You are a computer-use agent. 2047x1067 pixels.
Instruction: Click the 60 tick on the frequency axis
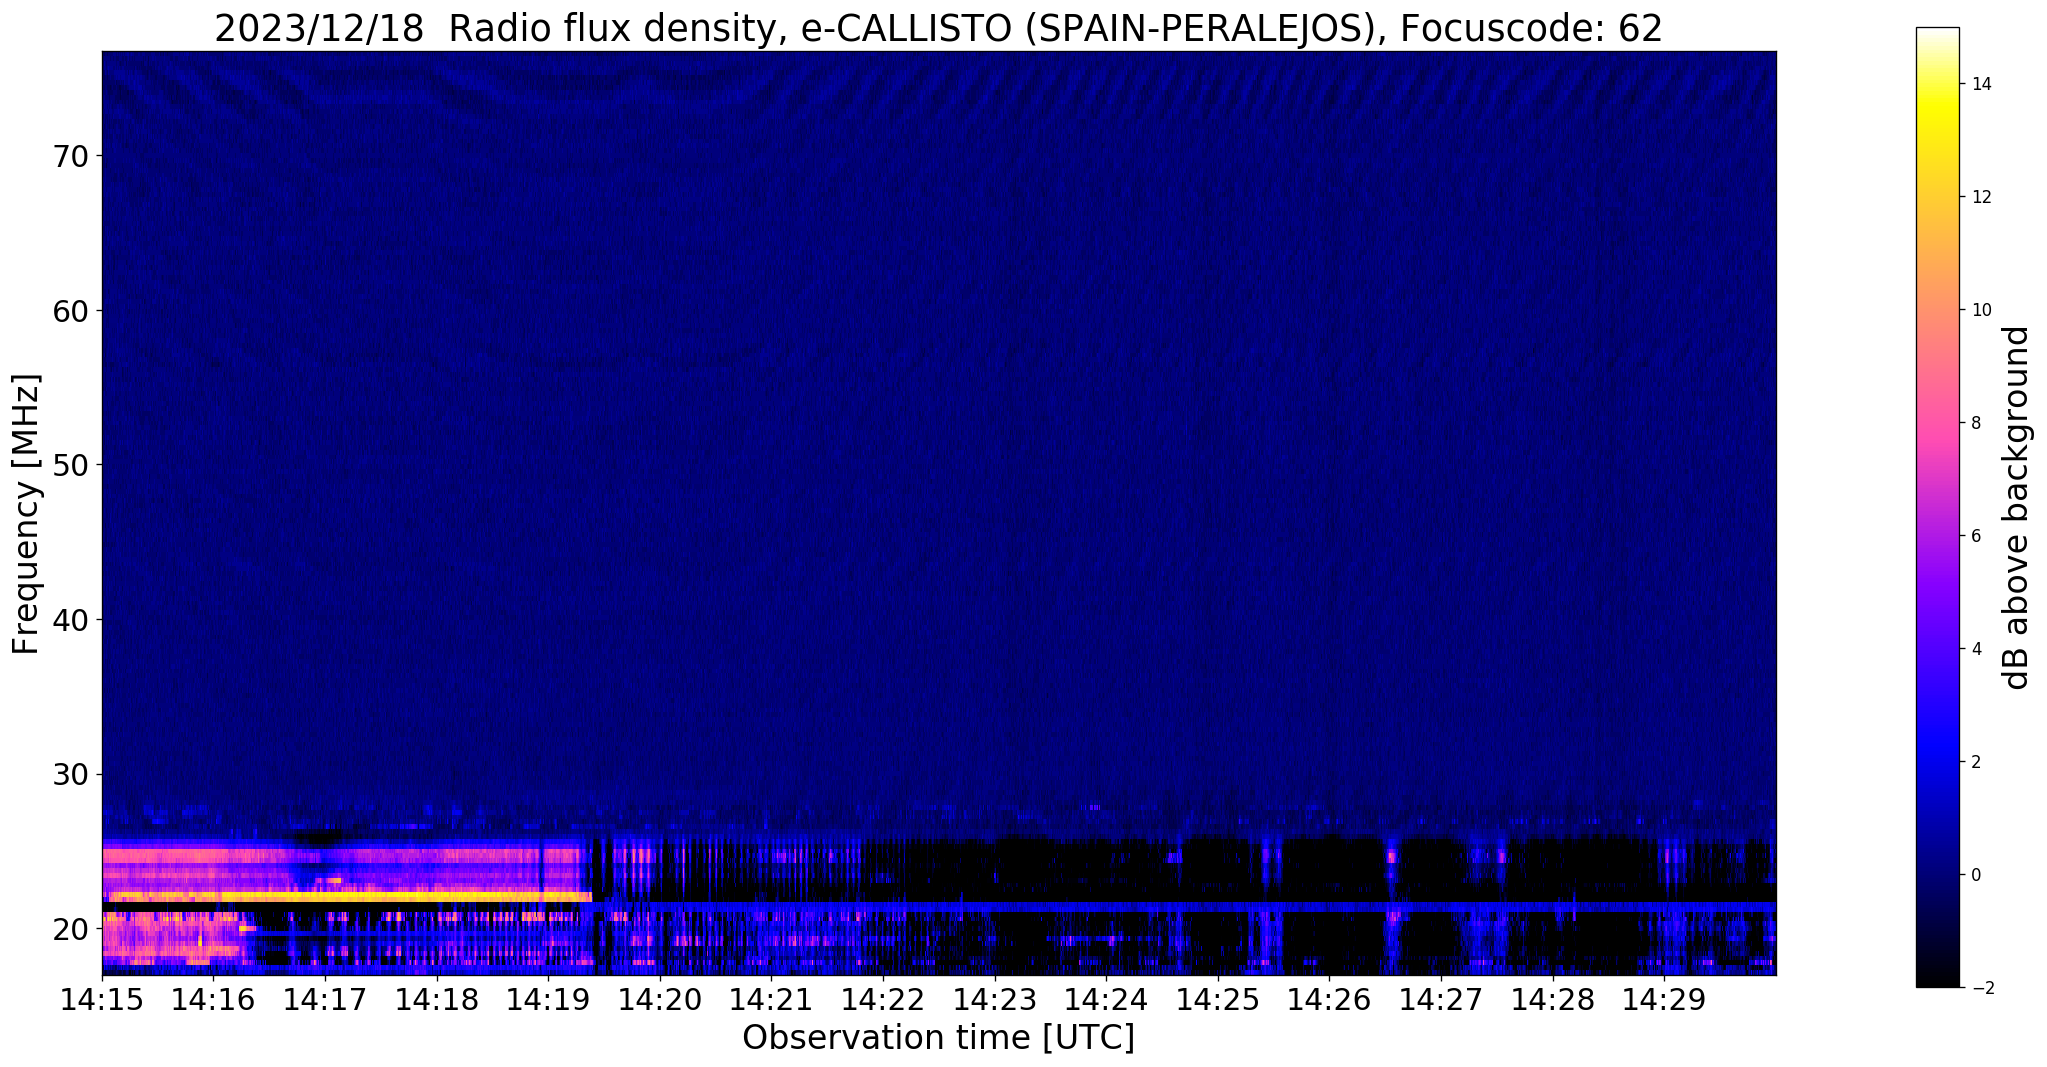[70, 311]
